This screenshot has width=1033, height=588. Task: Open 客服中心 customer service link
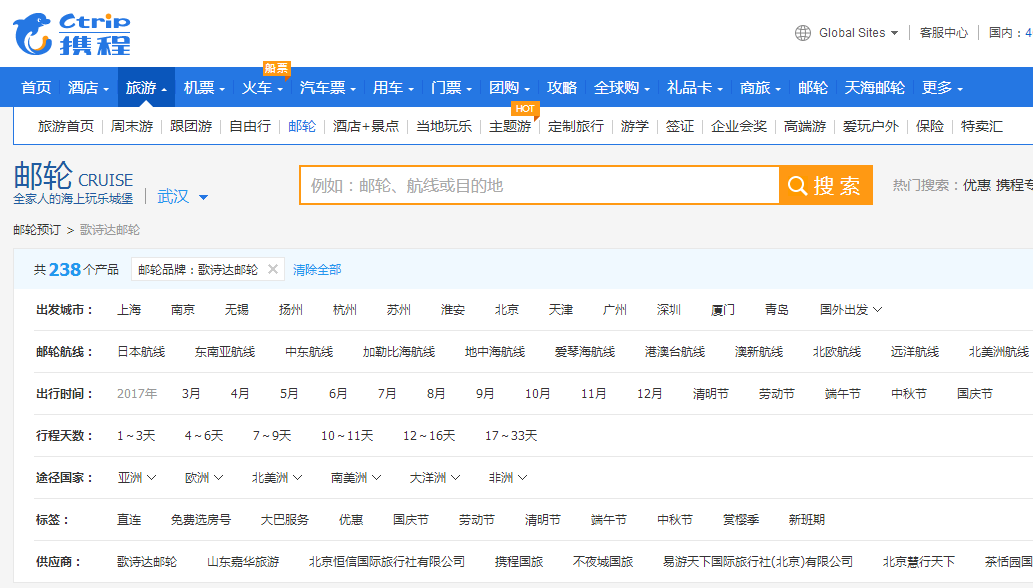point(943,33)
